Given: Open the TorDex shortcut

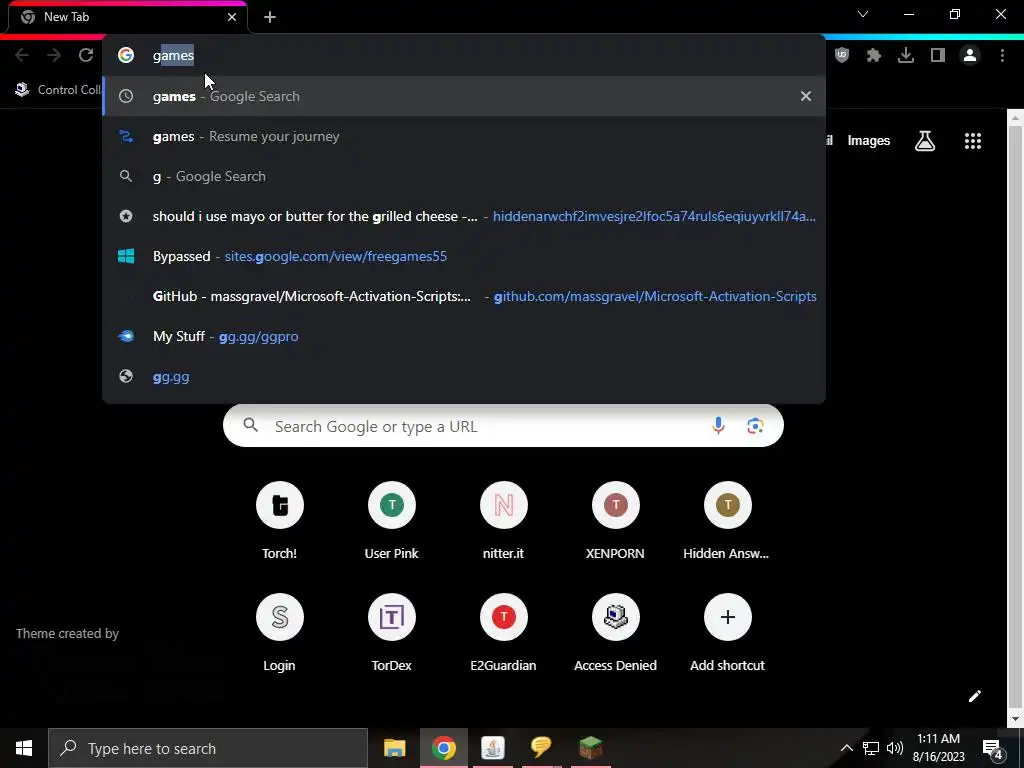Looking at the screenshot, I should 392,633.
